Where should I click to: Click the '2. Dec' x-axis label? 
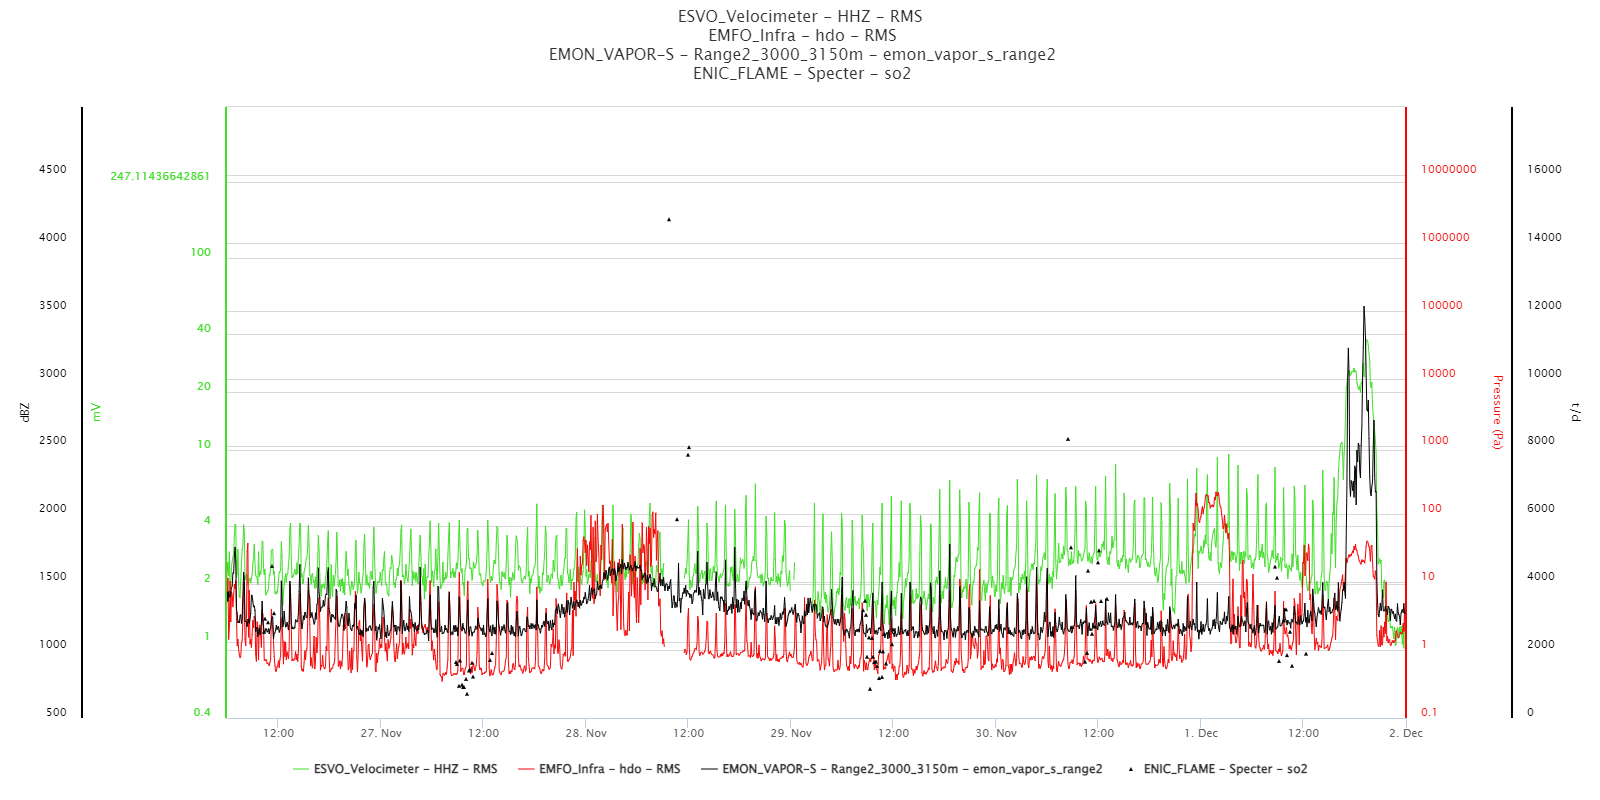[1405, 733]
